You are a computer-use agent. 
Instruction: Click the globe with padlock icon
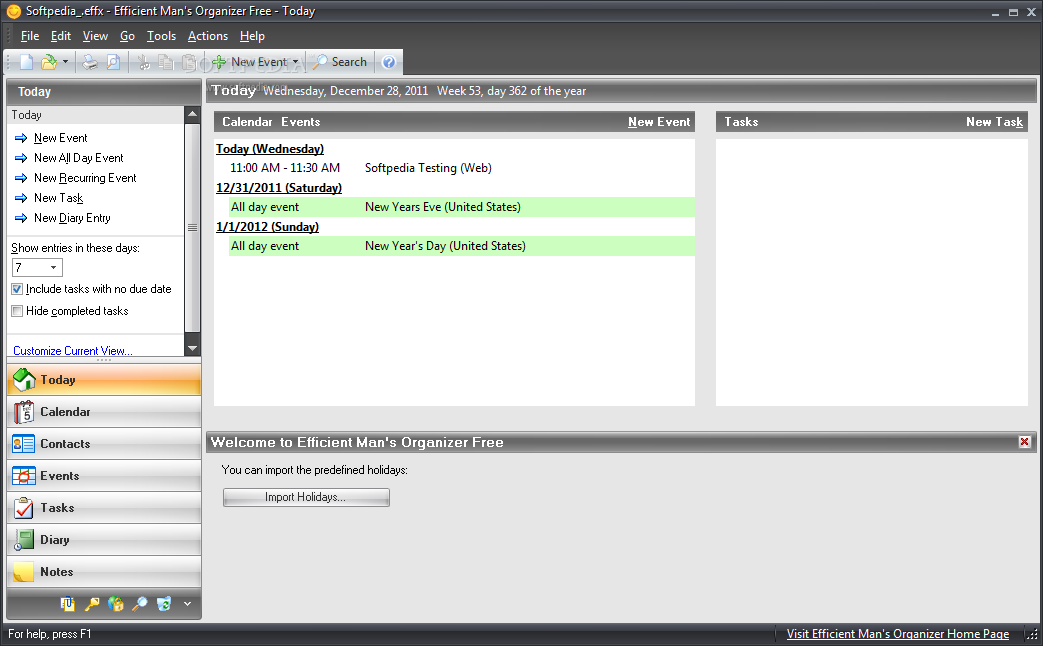coord(116,603)
